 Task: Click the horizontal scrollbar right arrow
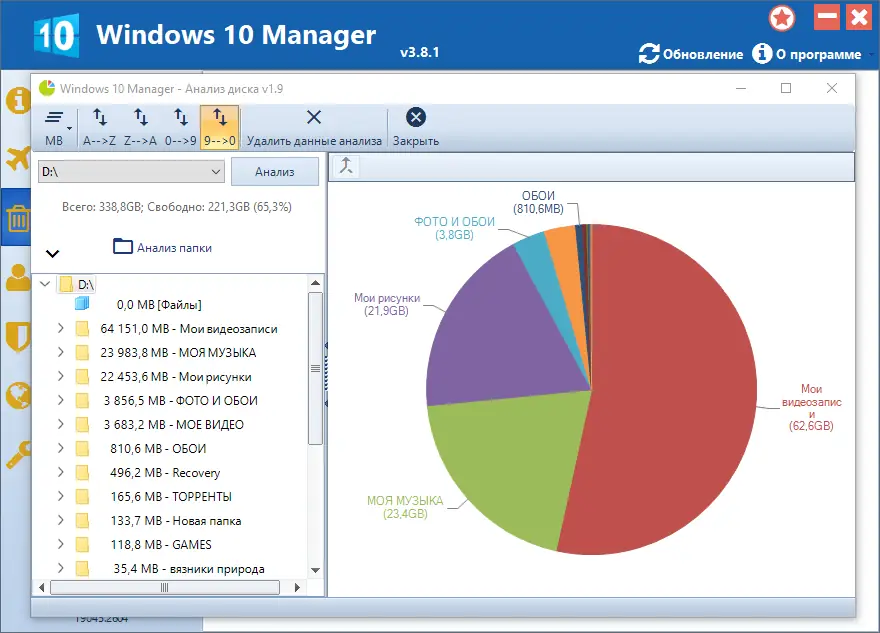pos(297,588)
